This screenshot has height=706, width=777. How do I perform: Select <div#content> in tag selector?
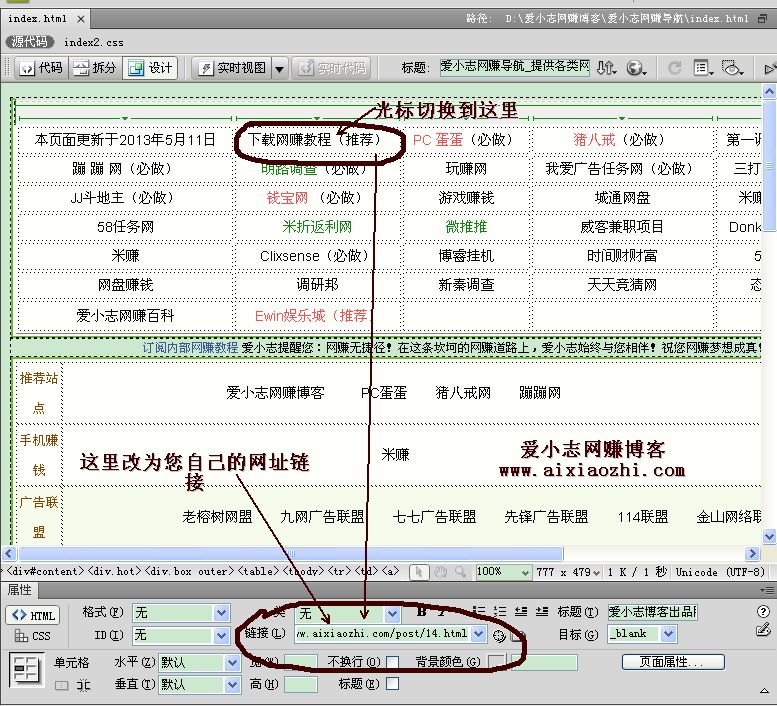[45, 571]
